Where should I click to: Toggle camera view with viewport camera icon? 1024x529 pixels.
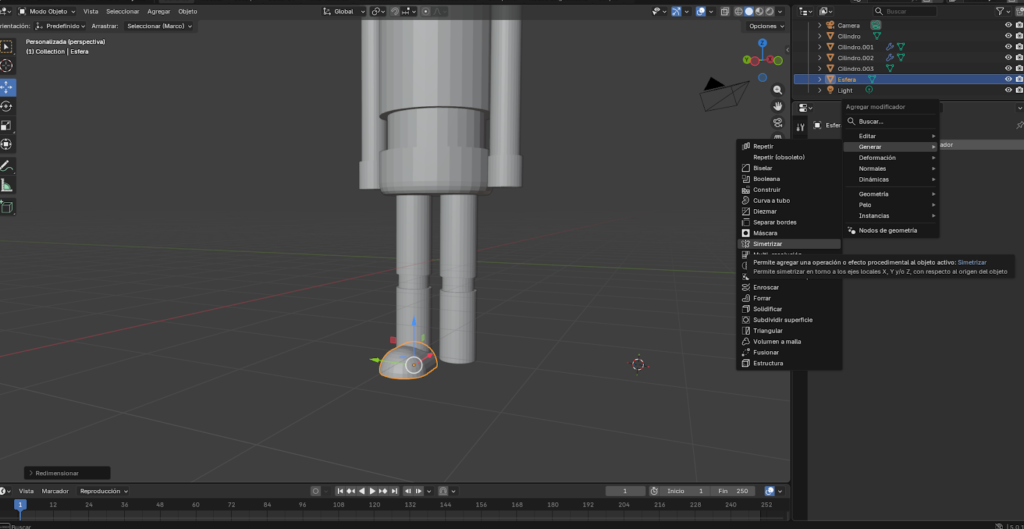point(777,122)
